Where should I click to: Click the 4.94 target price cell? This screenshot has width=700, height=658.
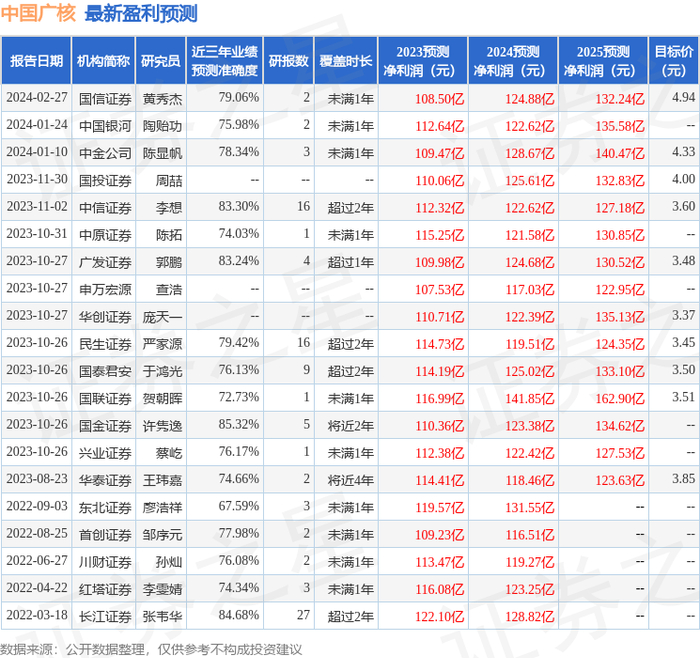[x=683, y=97]
